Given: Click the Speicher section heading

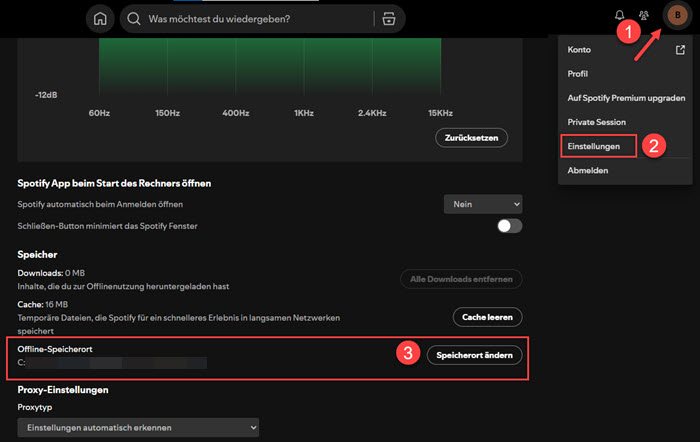Looking at the screenshot, I should coord(38,254).
